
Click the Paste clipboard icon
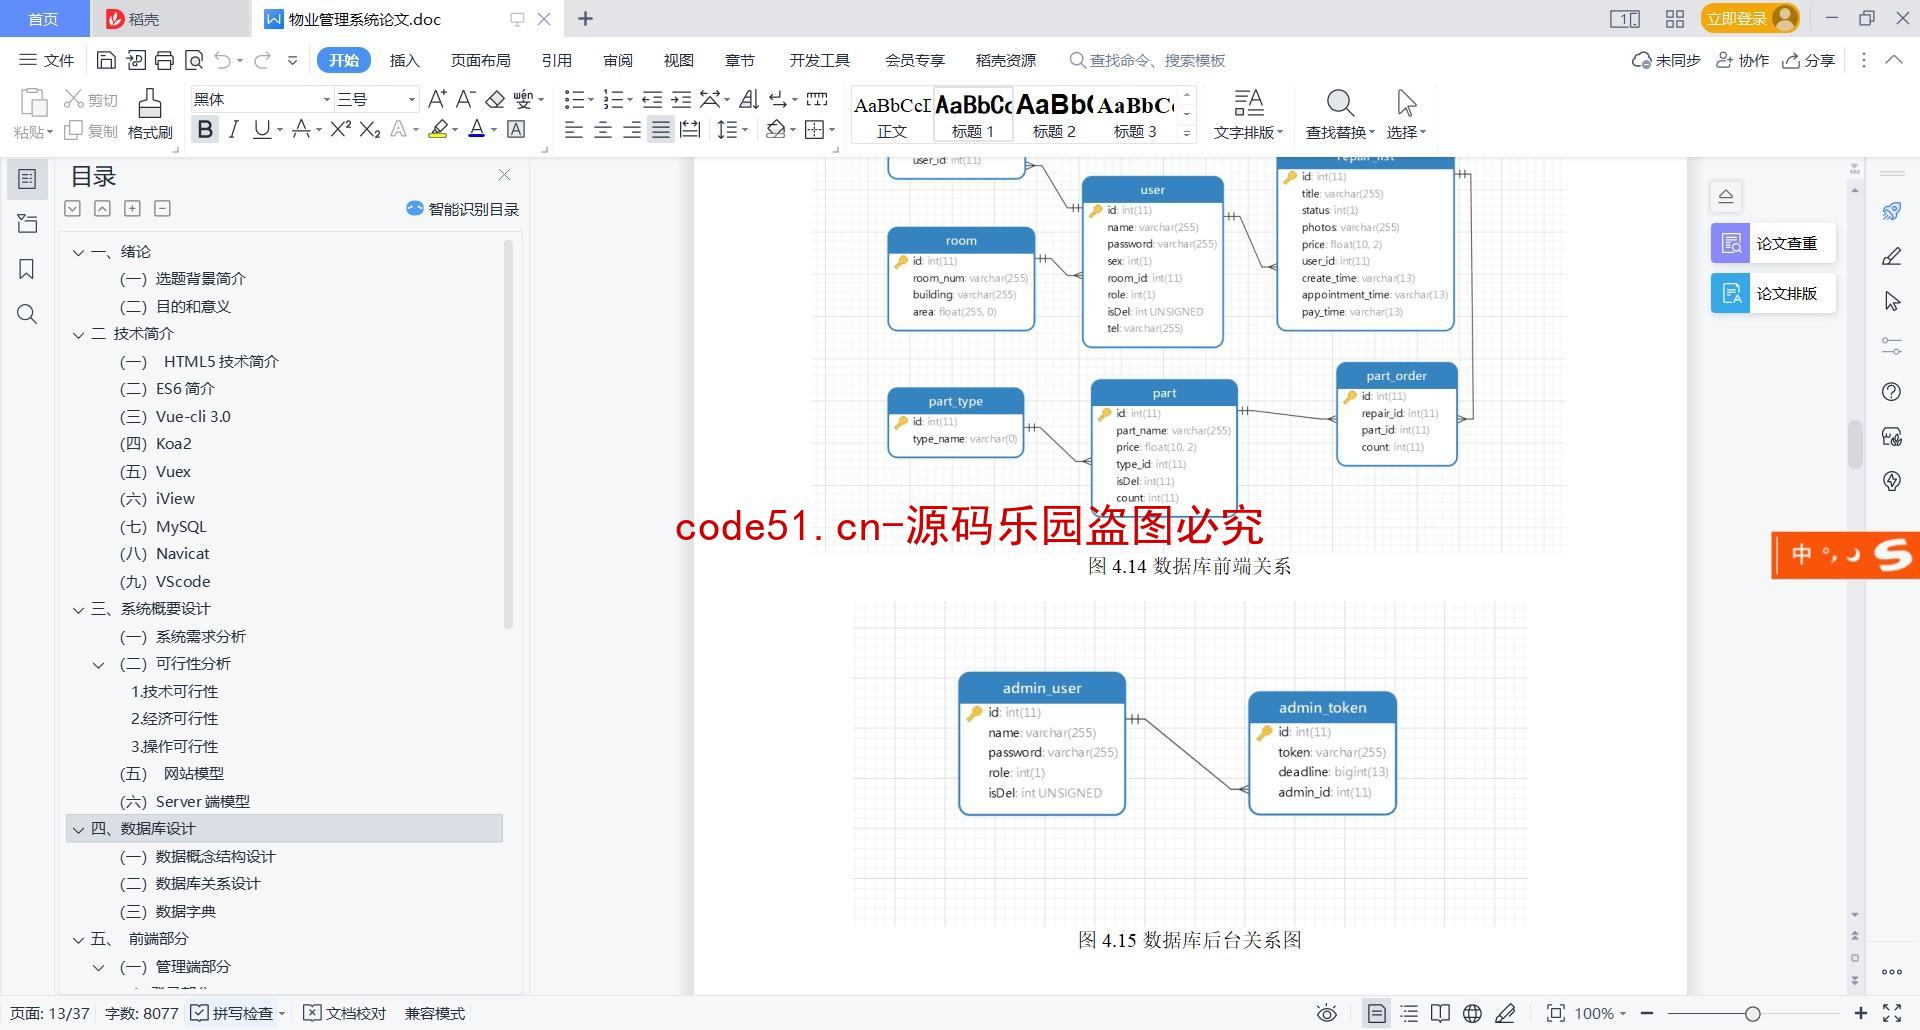(x=33, y=103)
